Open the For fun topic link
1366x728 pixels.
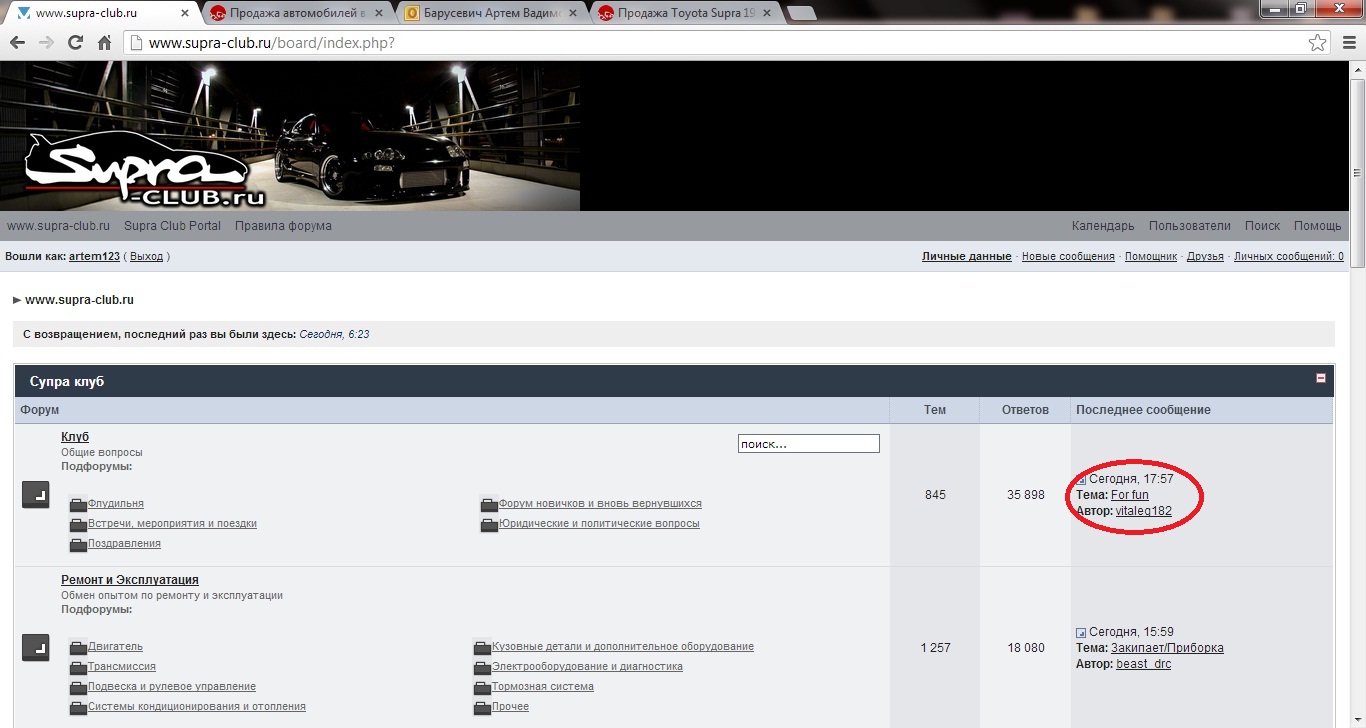point(1129,495)
